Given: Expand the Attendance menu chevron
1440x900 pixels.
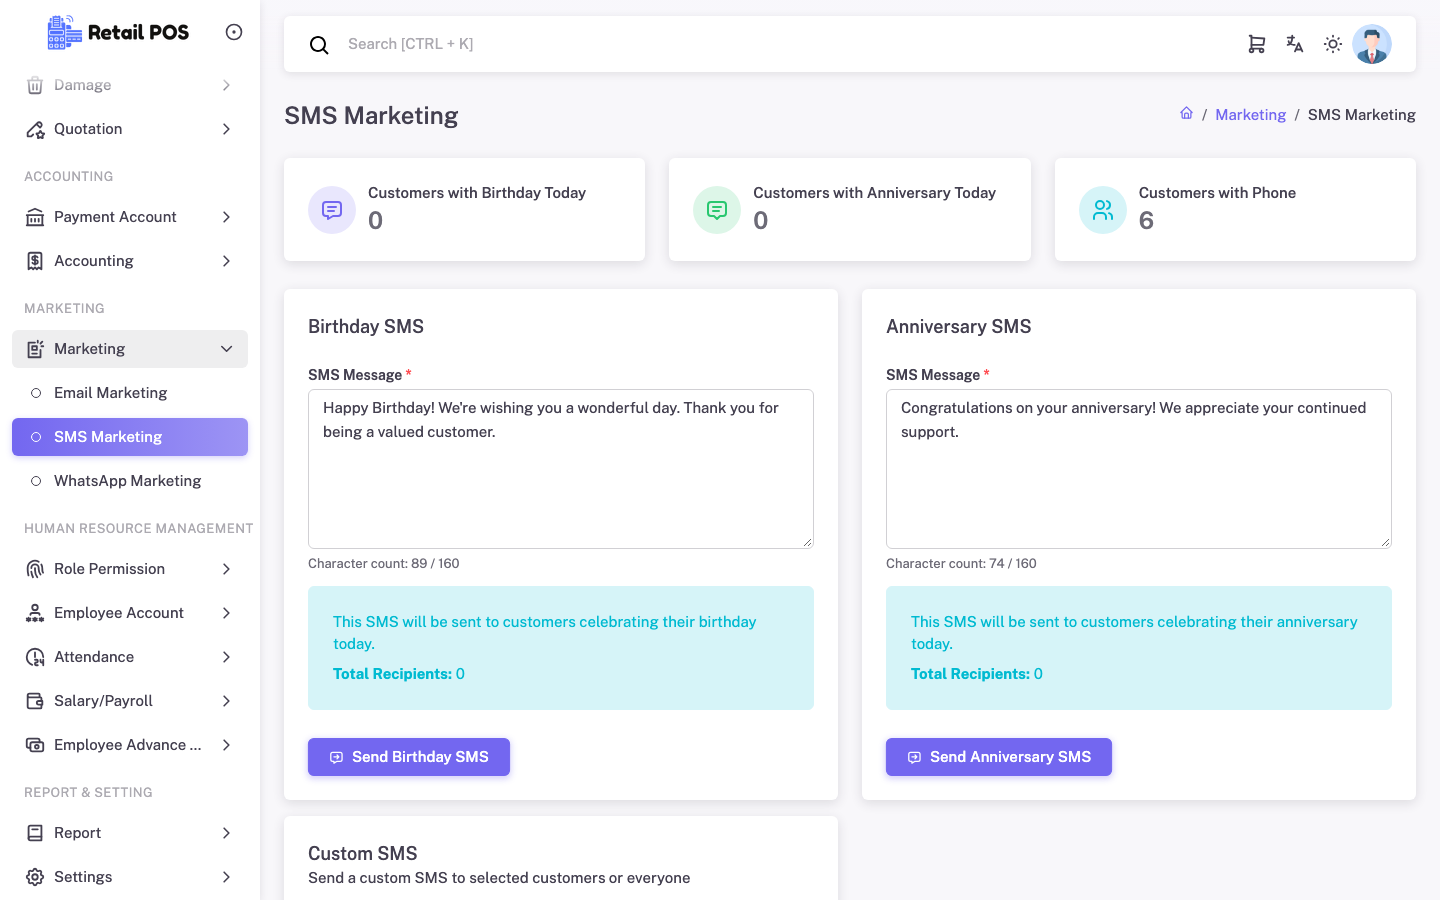Looking at the screenshot, I should coord(226,657).
